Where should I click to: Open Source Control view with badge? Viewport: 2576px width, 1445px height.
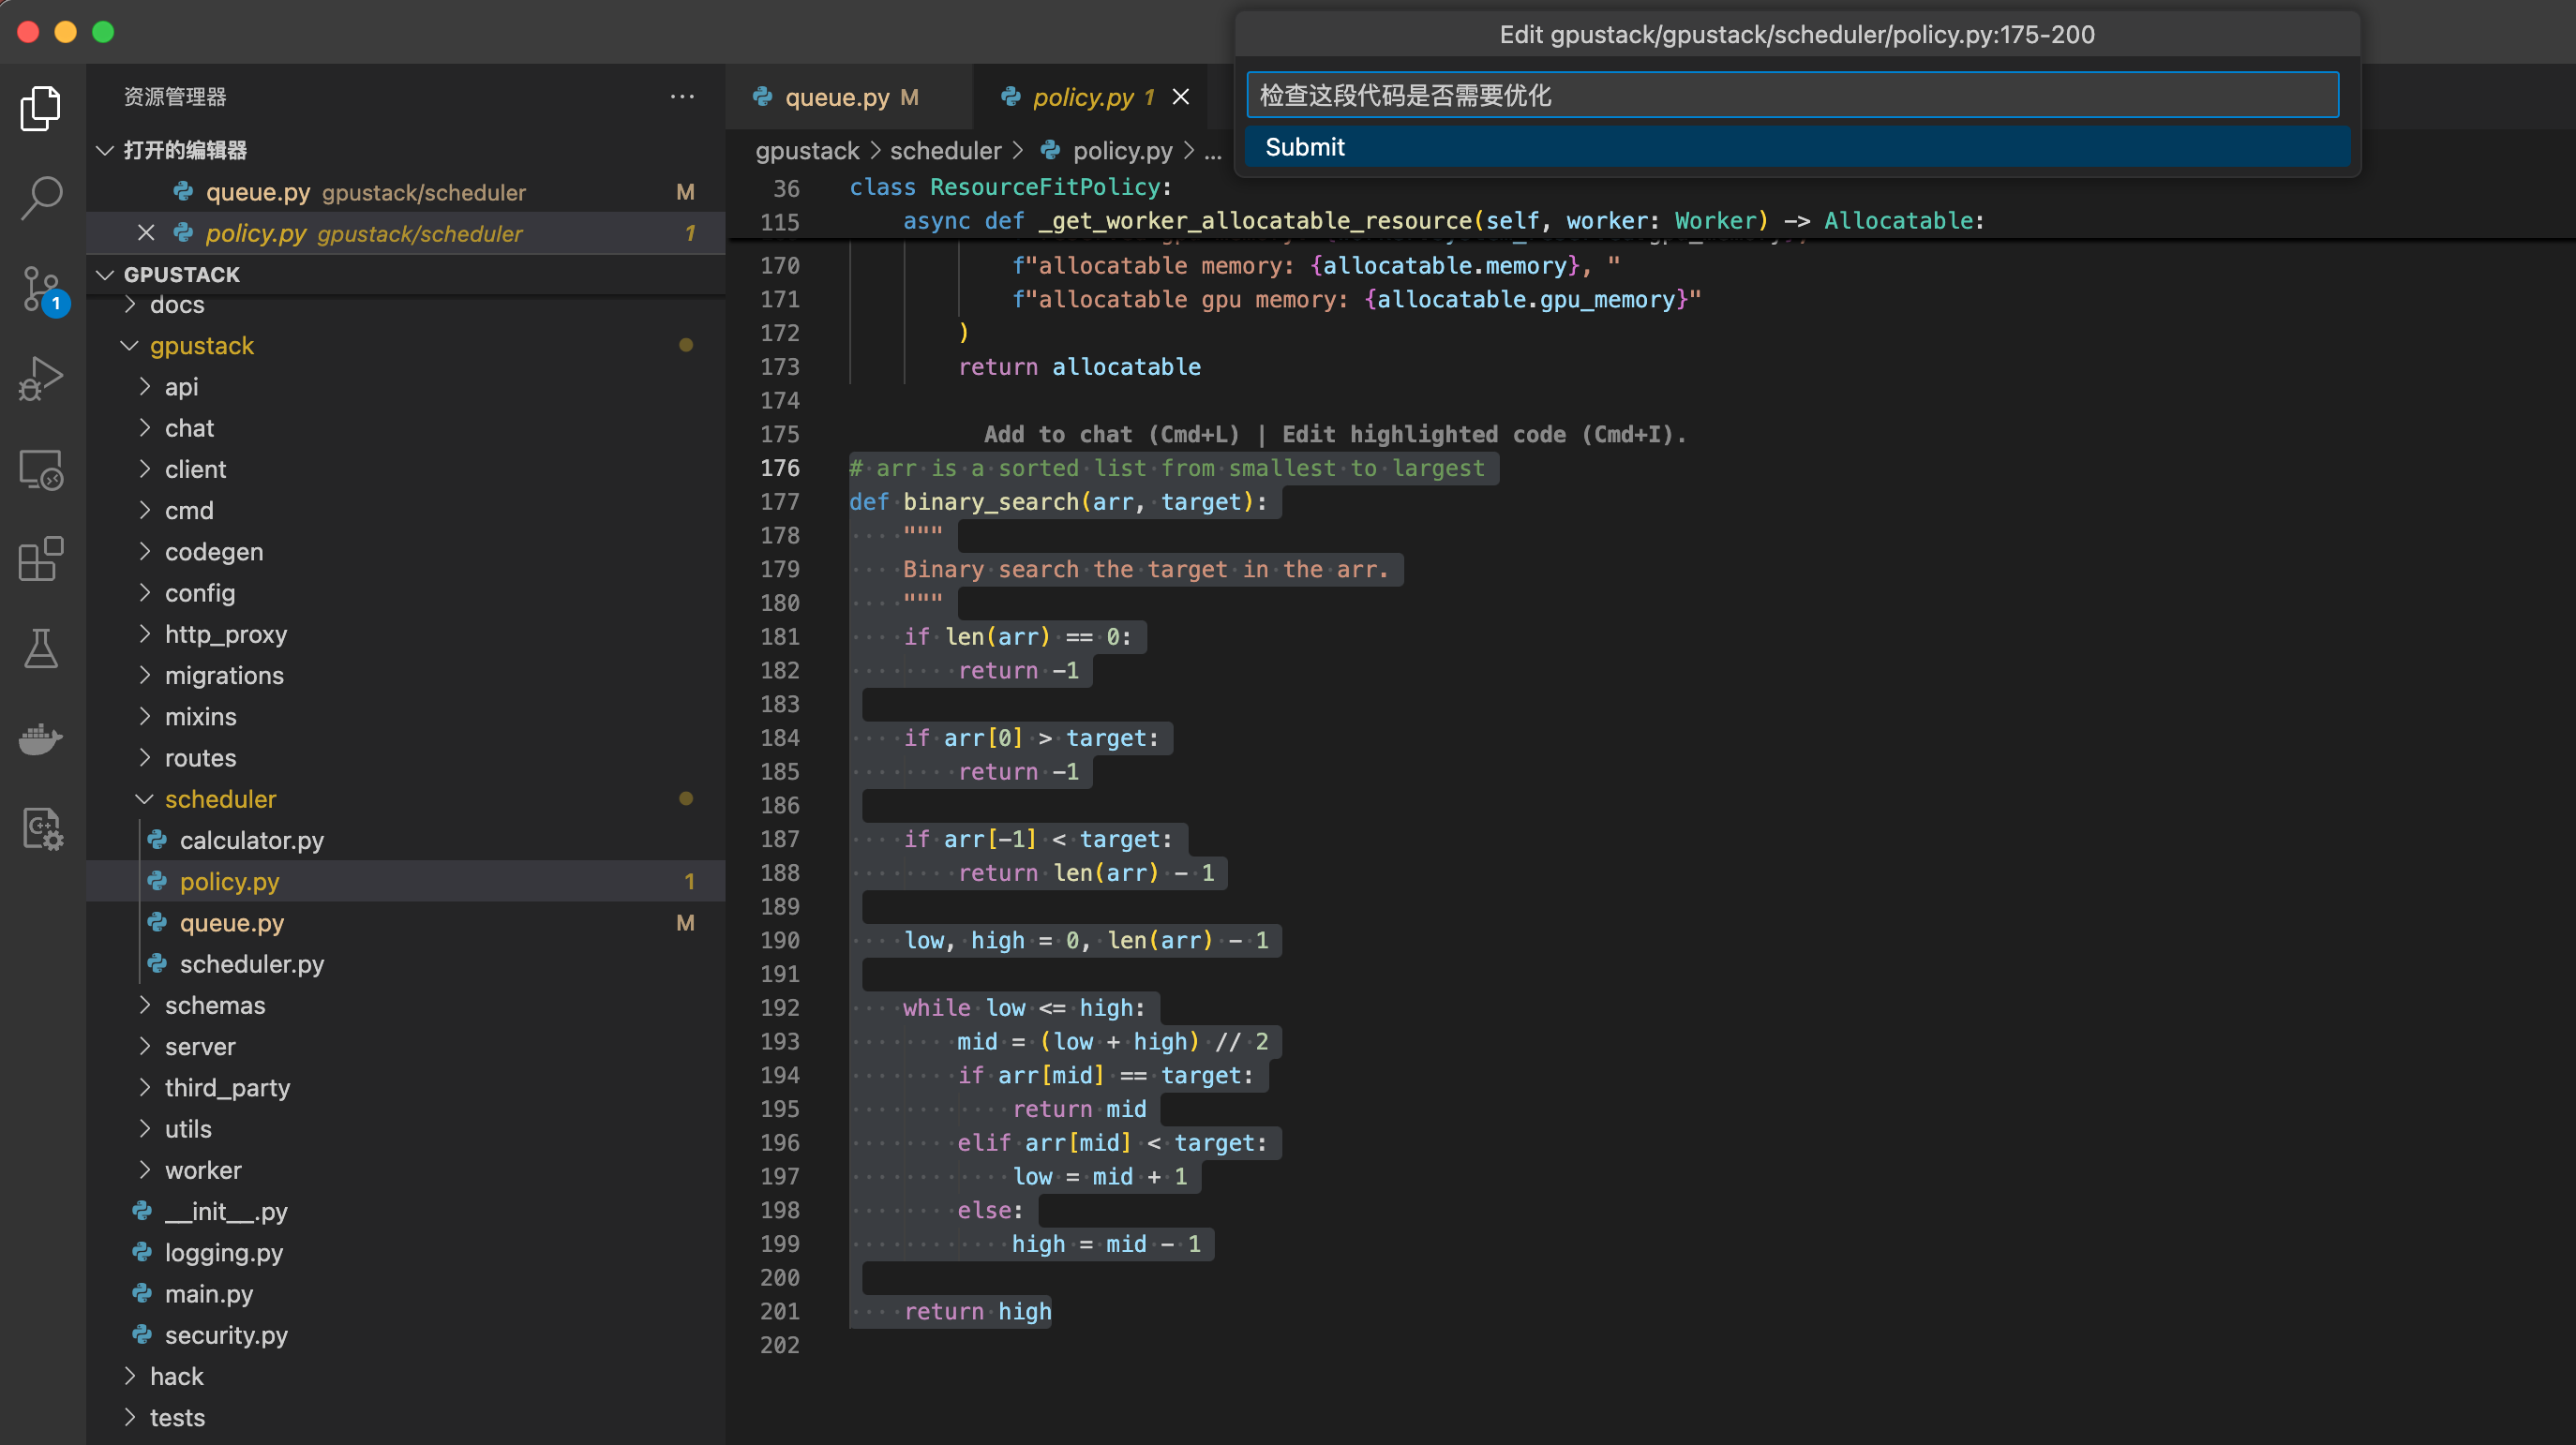41,289
